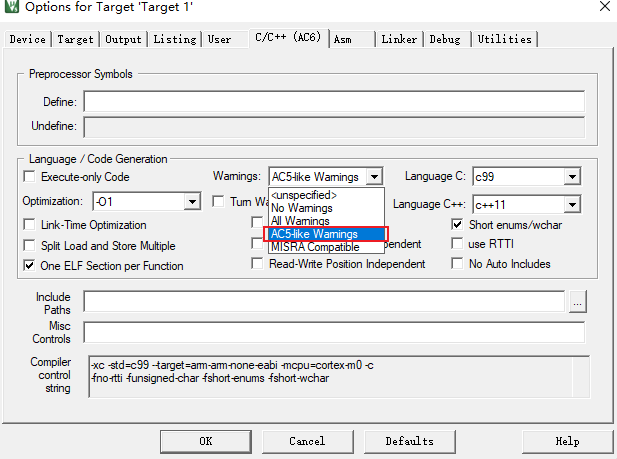The width and height of the screenshot is (617, 459).
Task: Open the Debug tab
Action: pyautogui.click(x=445, y=39)
